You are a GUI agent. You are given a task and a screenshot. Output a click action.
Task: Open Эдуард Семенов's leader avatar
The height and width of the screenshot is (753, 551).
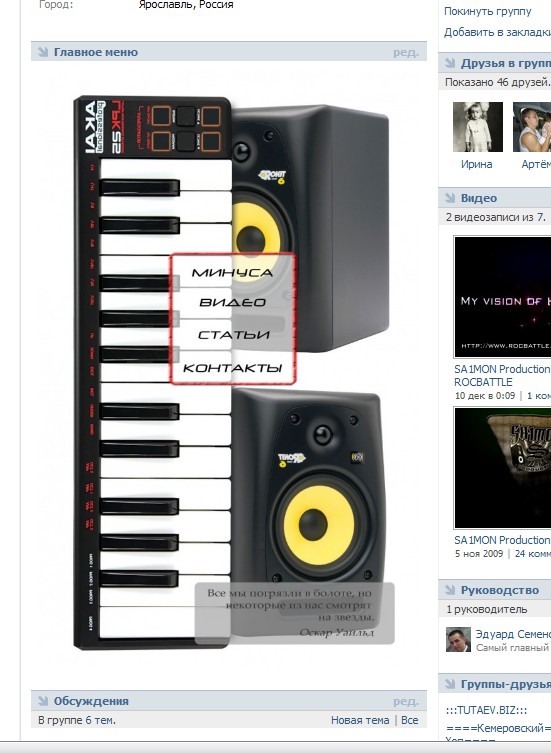tap(458, 639)
